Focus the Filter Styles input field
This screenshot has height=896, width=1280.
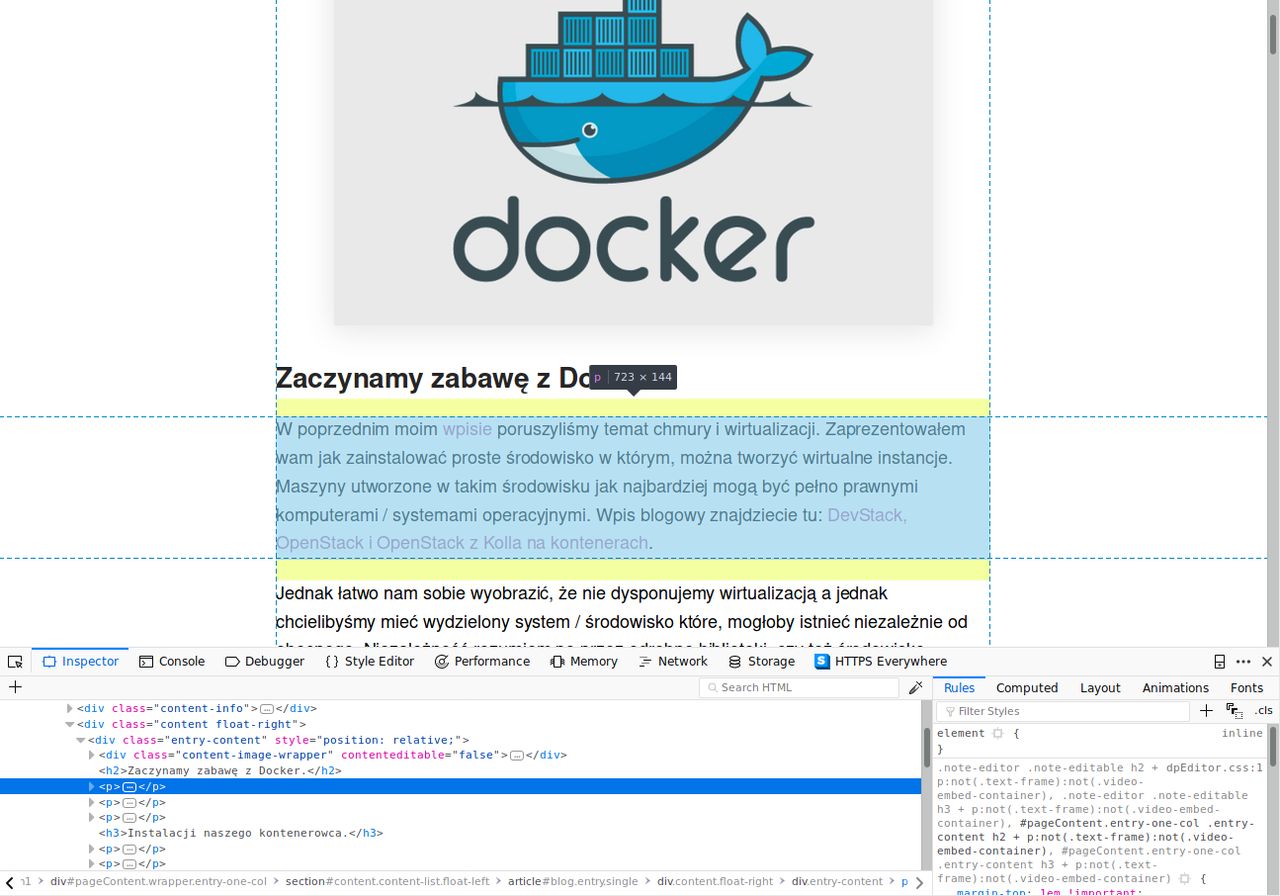tap(1063, 712)
